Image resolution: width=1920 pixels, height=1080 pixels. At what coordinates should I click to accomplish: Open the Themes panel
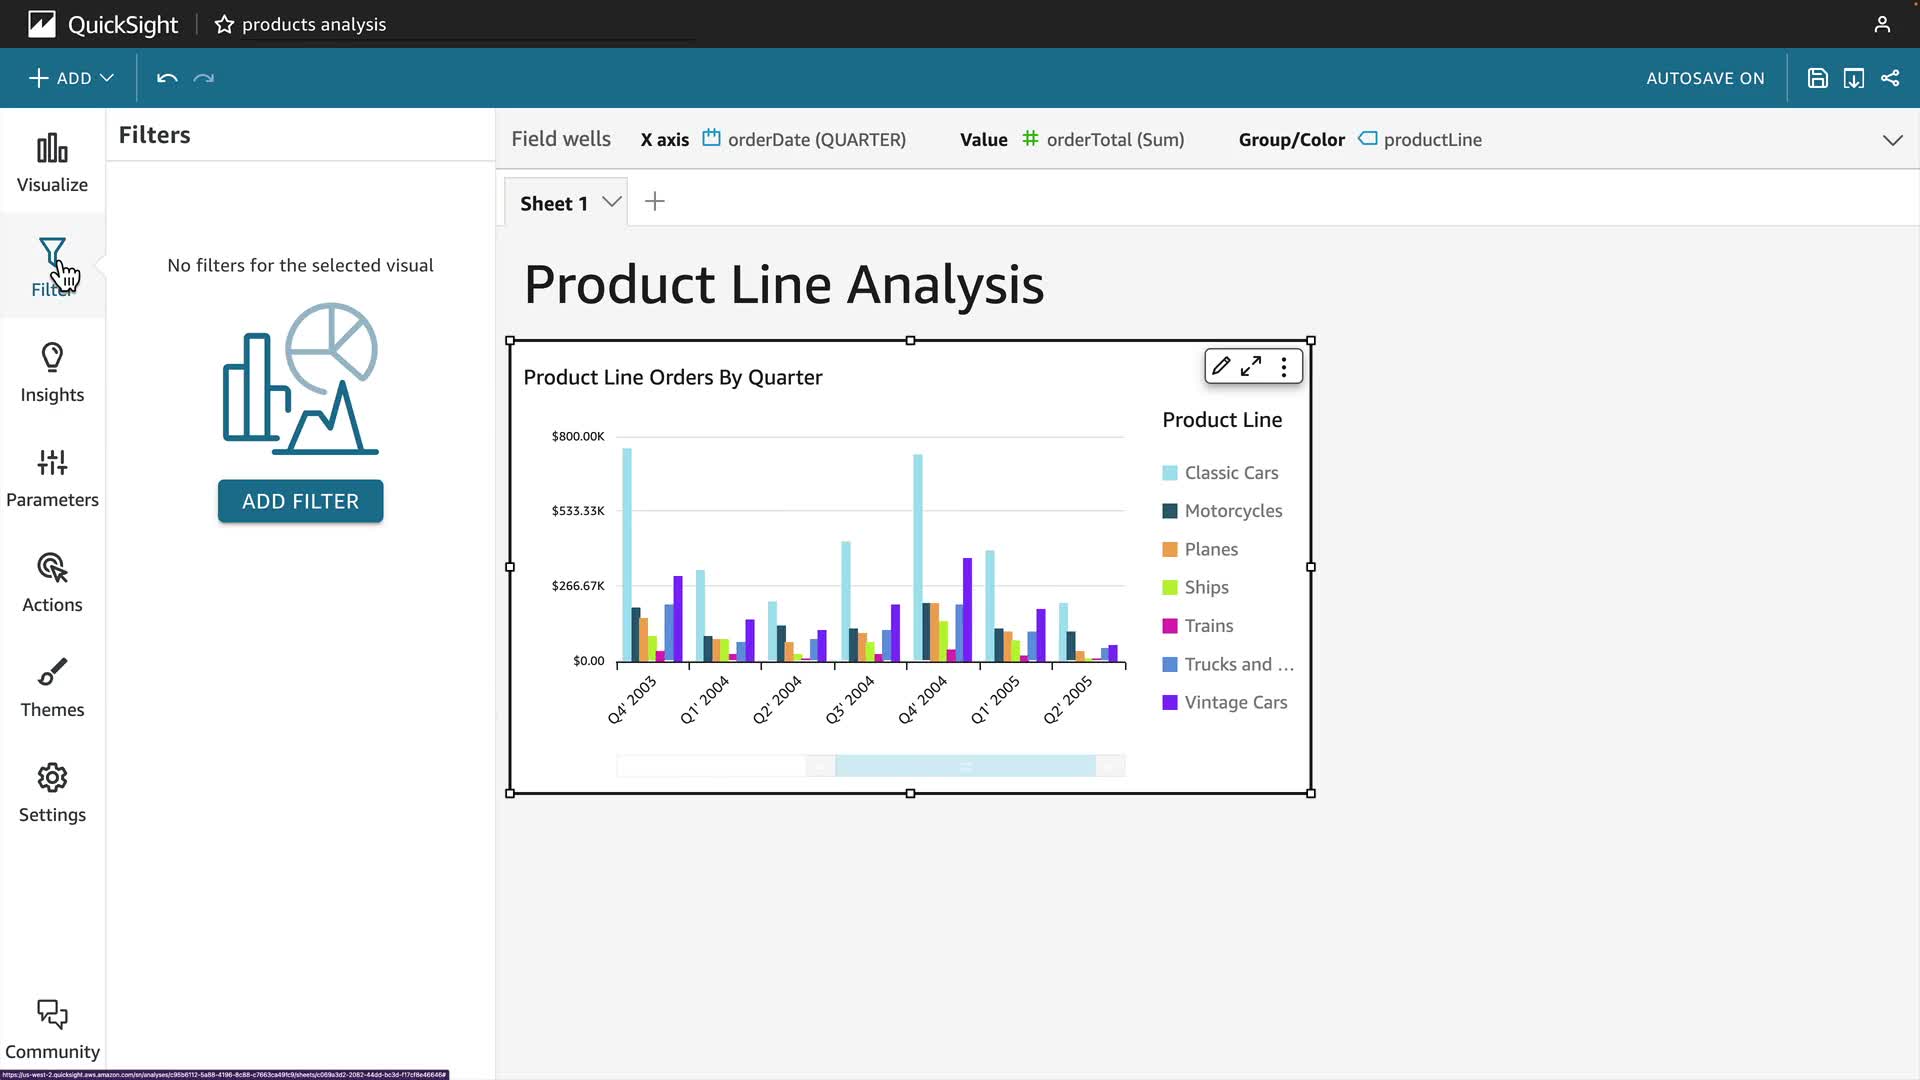click(x=52, y=687)
